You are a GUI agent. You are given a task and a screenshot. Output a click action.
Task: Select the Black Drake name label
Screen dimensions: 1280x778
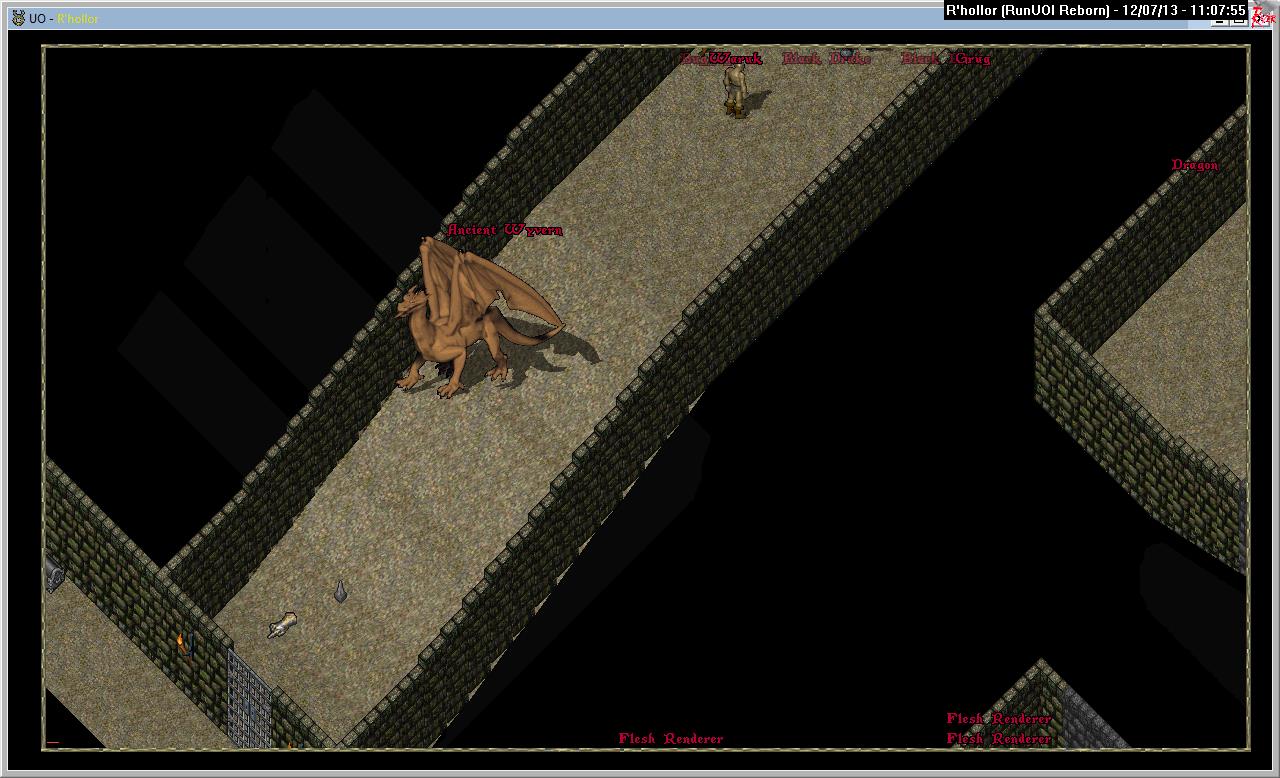(827, 59)
